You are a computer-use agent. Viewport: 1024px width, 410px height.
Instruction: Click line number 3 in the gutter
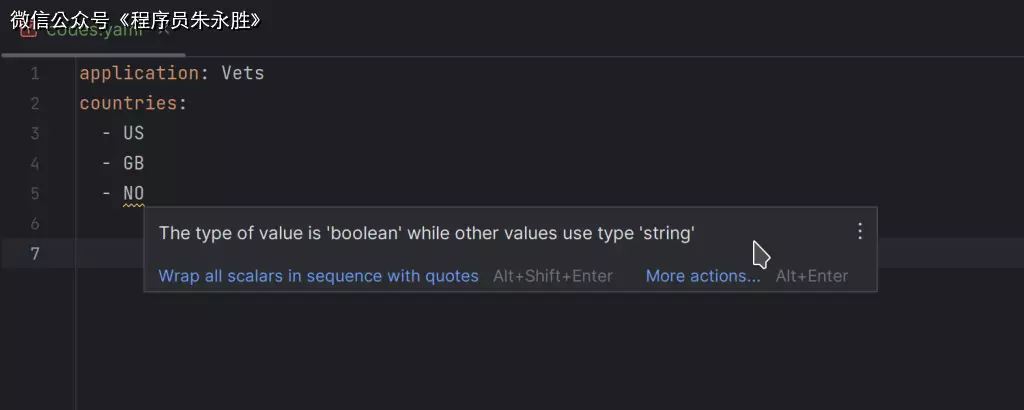point(35,133)
